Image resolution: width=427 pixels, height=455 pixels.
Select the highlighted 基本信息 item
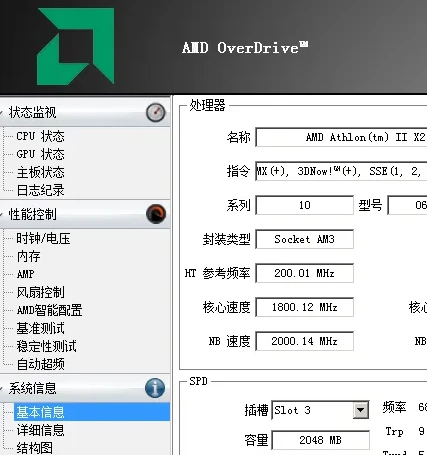pyautogui.click(x=92, y=412)
